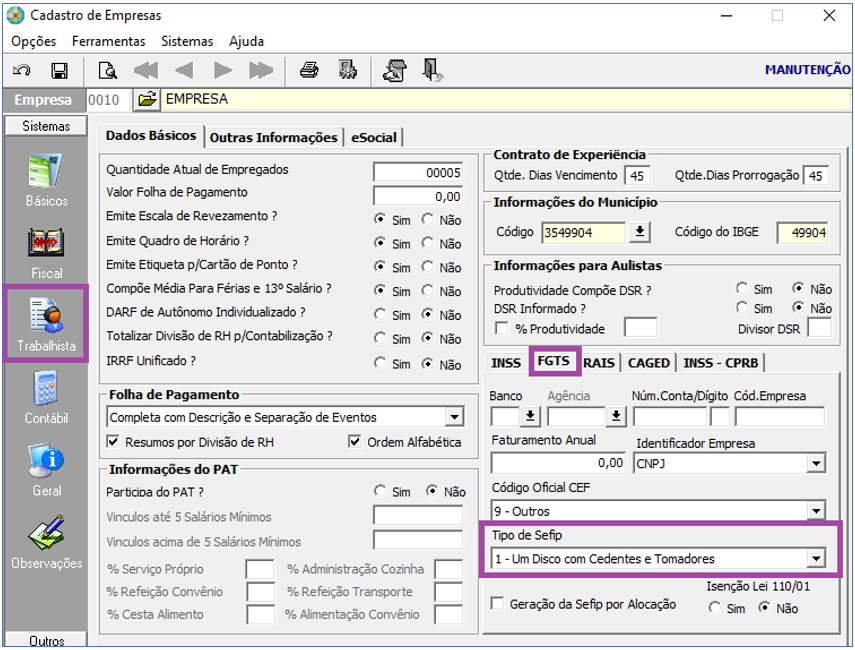
Task: Go to previous record arrow
Action: tap(184, 70)
